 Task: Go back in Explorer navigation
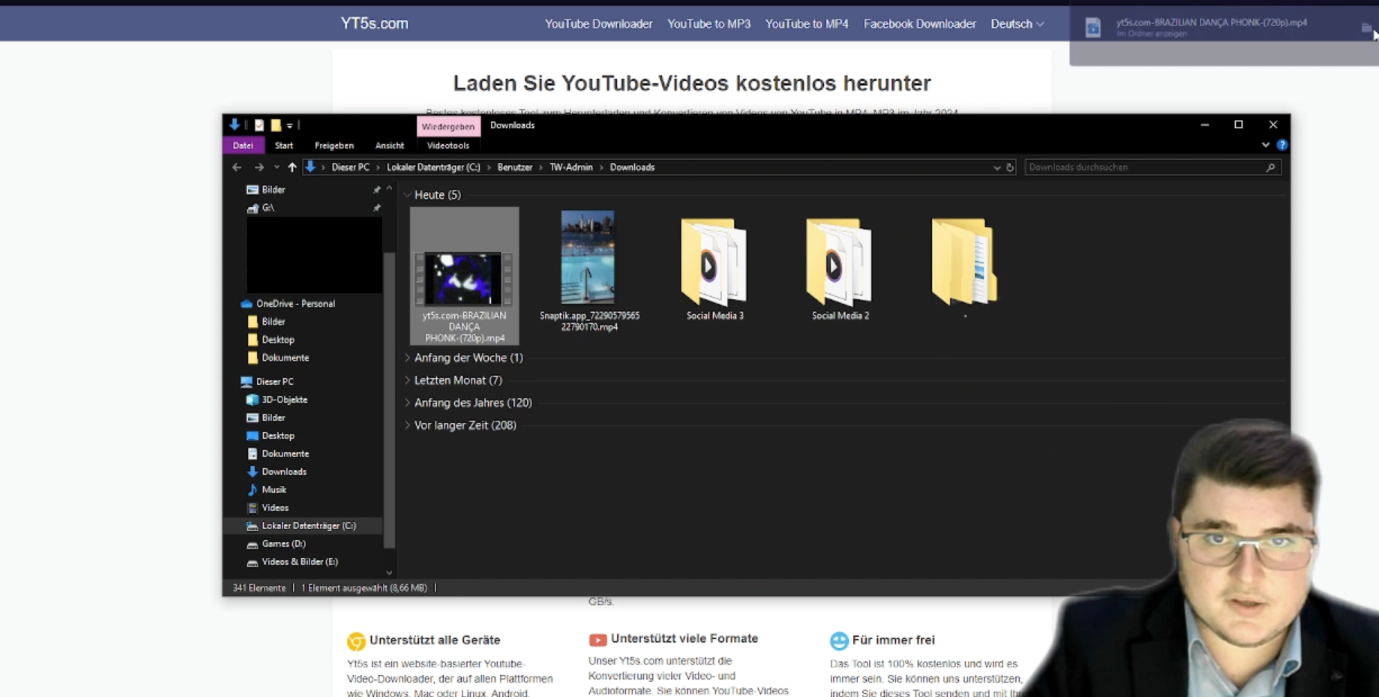[237, 168]
